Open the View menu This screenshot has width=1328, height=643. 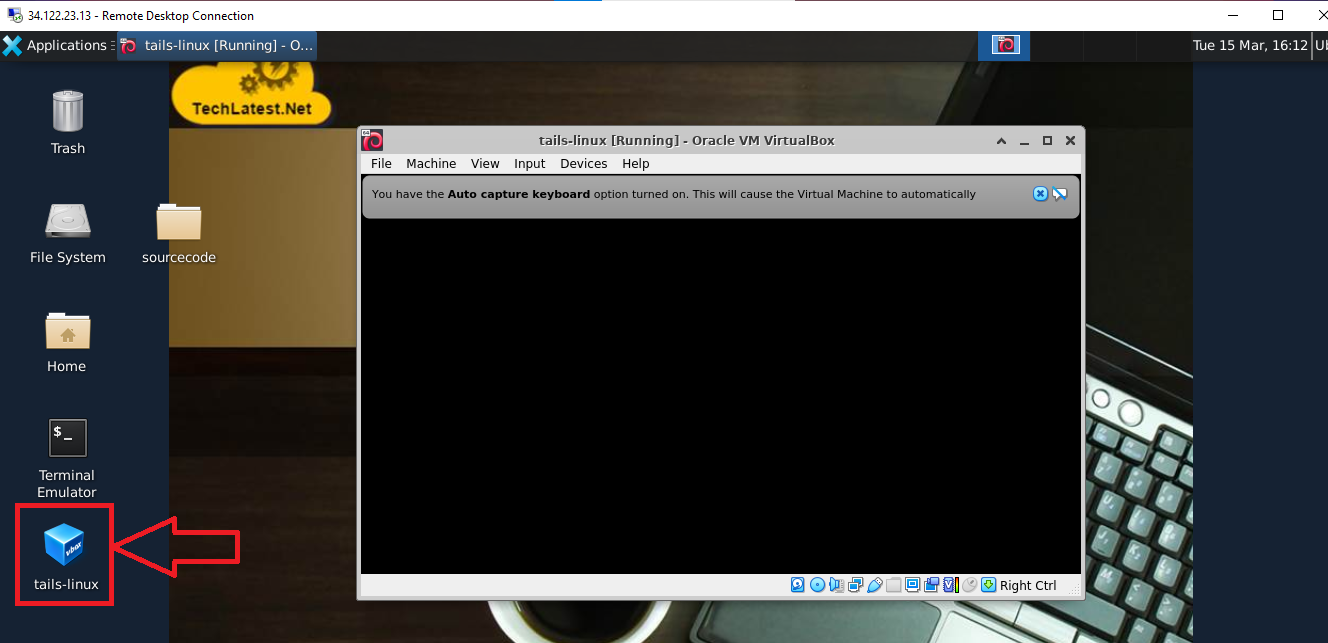(485, 163)
